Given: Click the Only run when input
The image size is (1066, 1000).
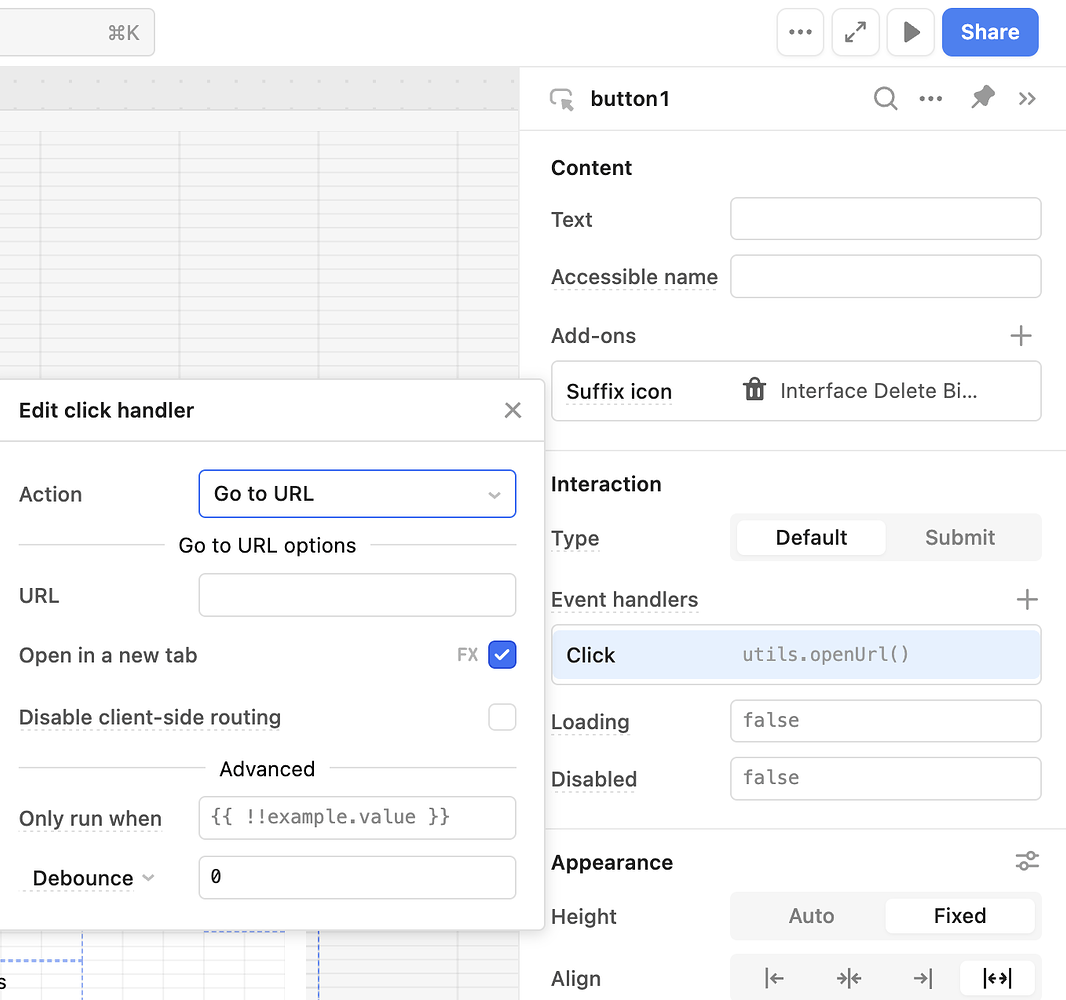Looking at the screenshot, I should coord(357,817).
